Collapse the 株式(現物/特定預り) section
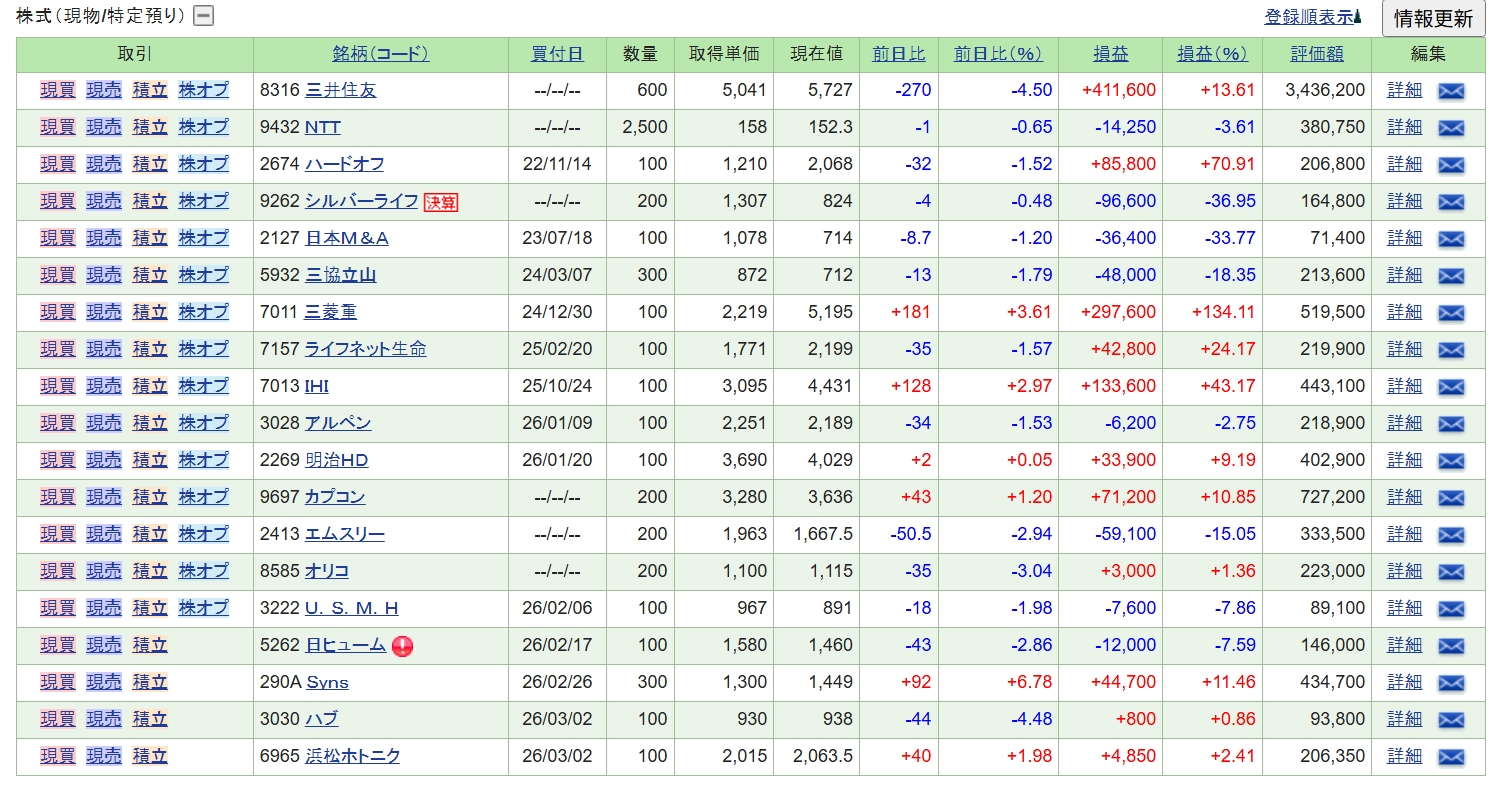This screenshot has width=1500, height=790. [203, 16]
